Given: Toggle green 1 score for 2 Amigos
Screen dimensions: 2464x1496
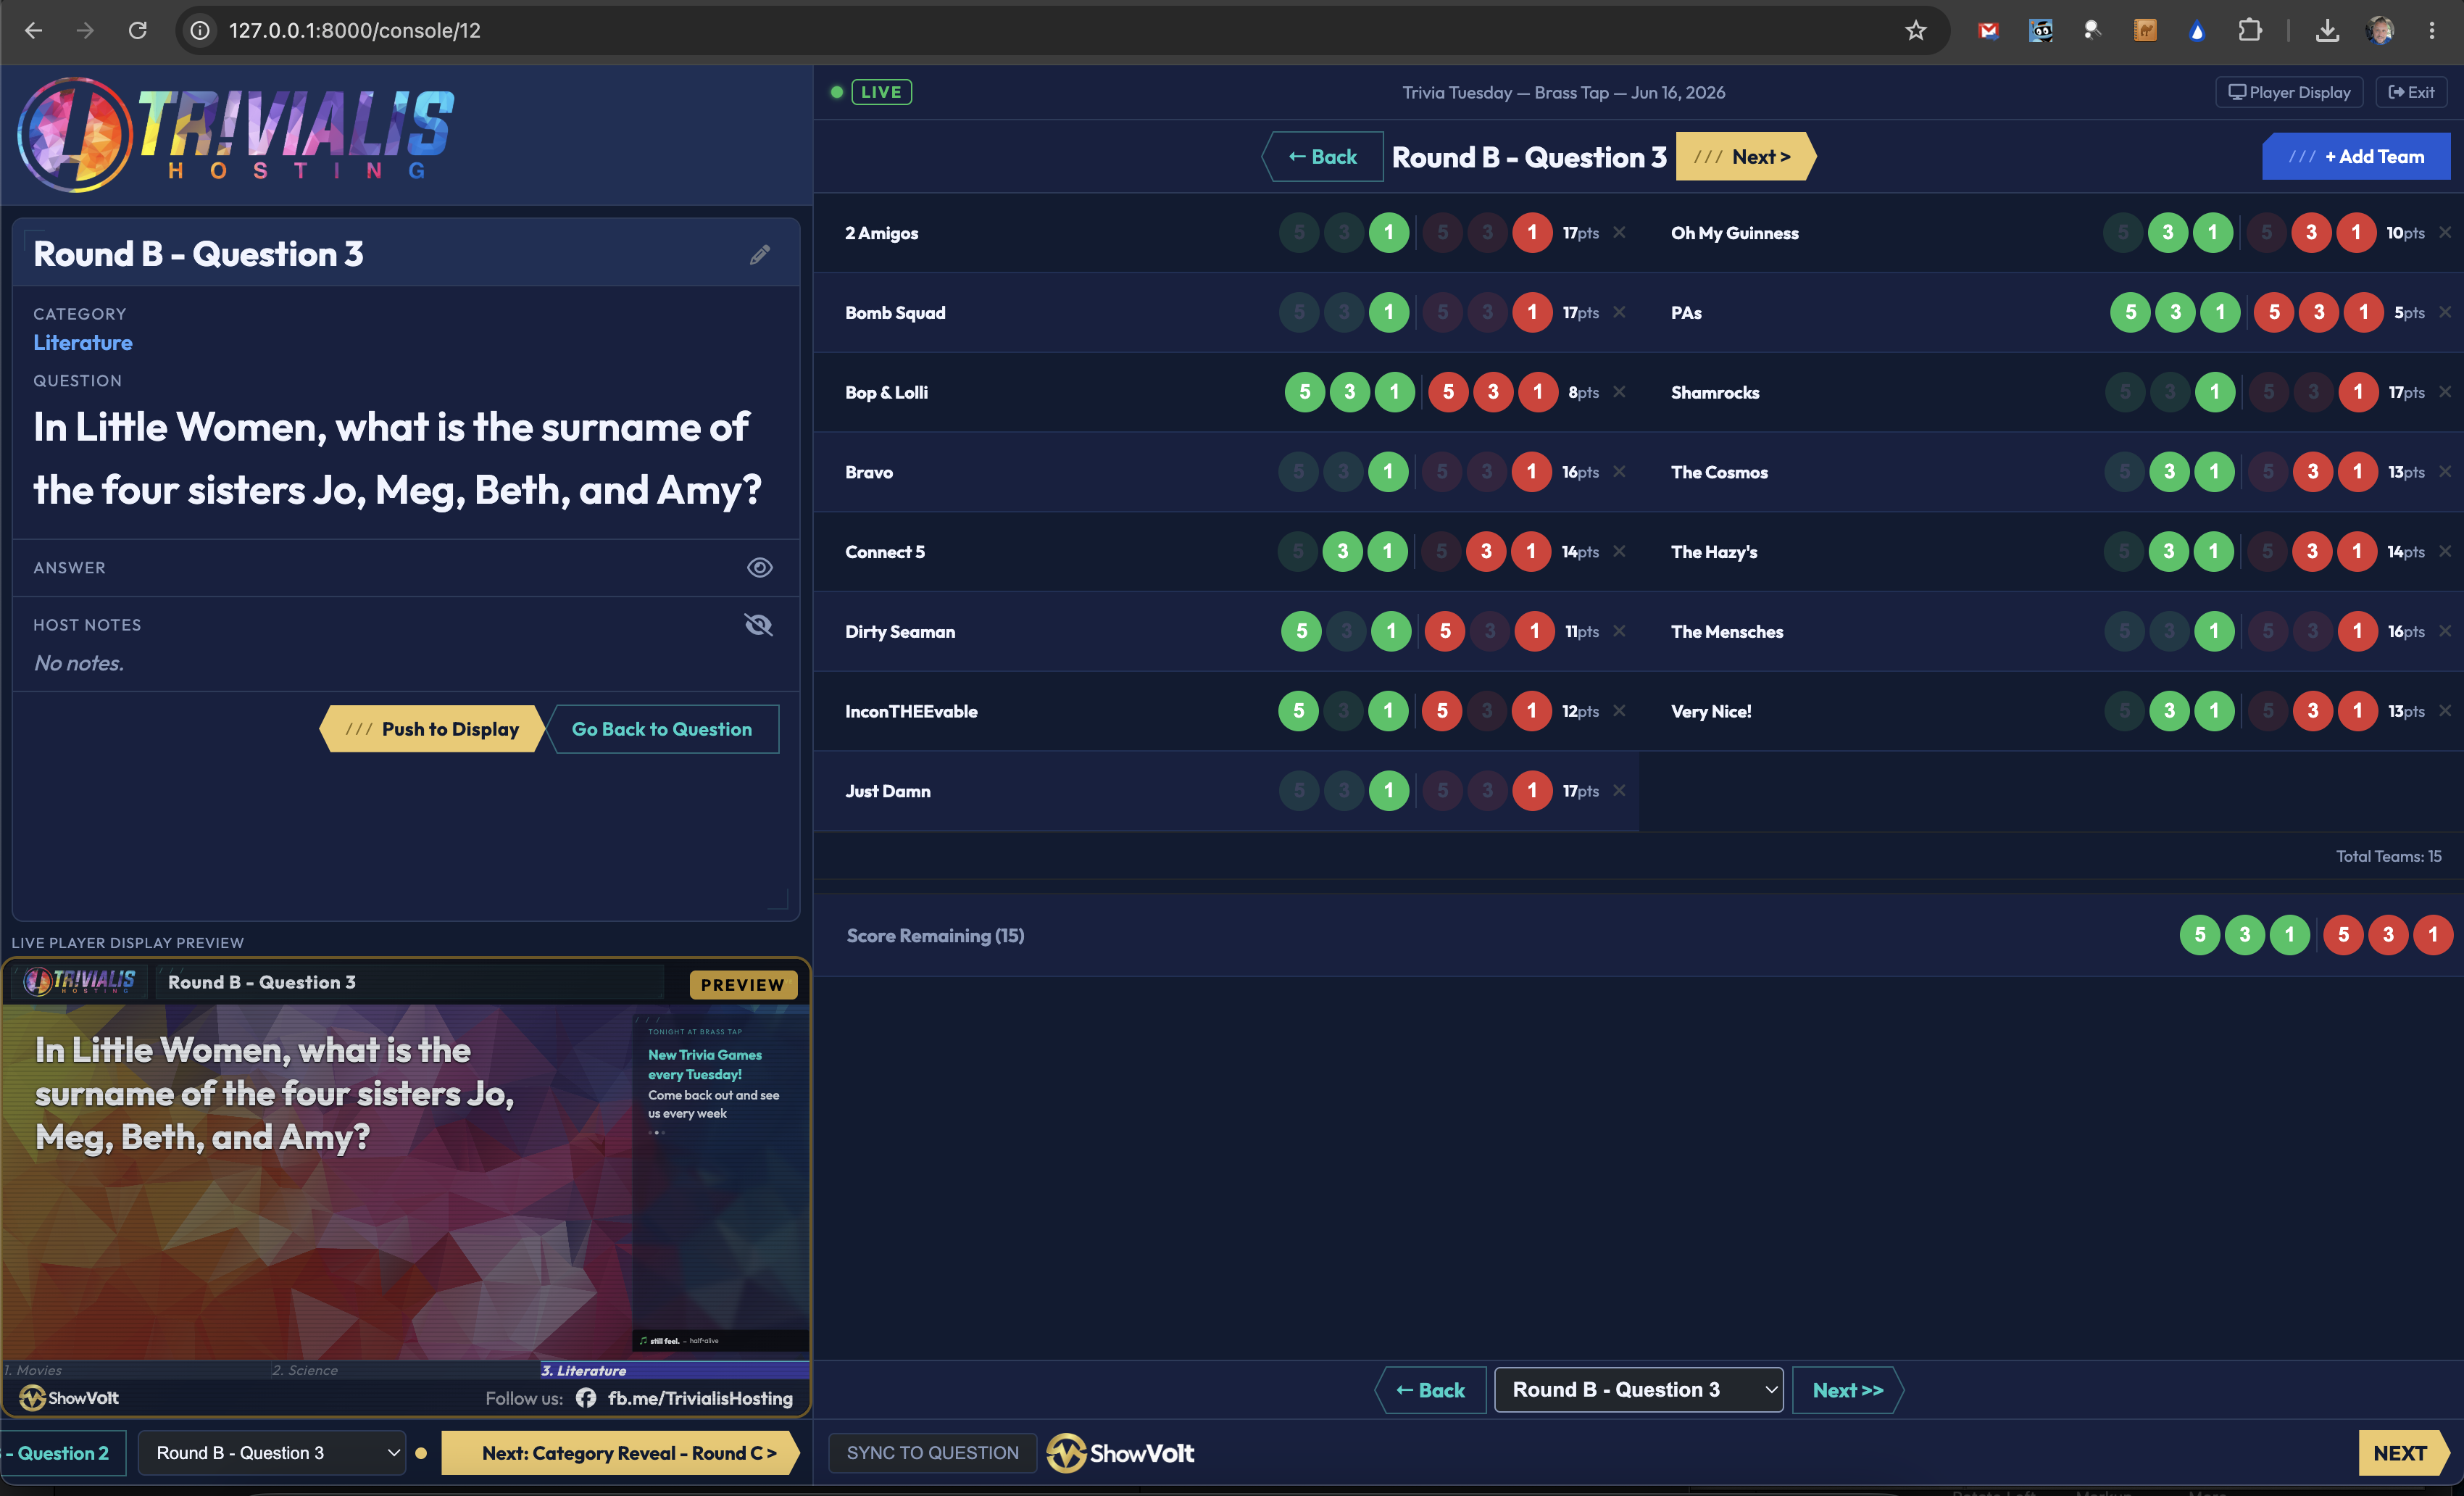Looking at the screenshot, I should tap(1388, 233).
